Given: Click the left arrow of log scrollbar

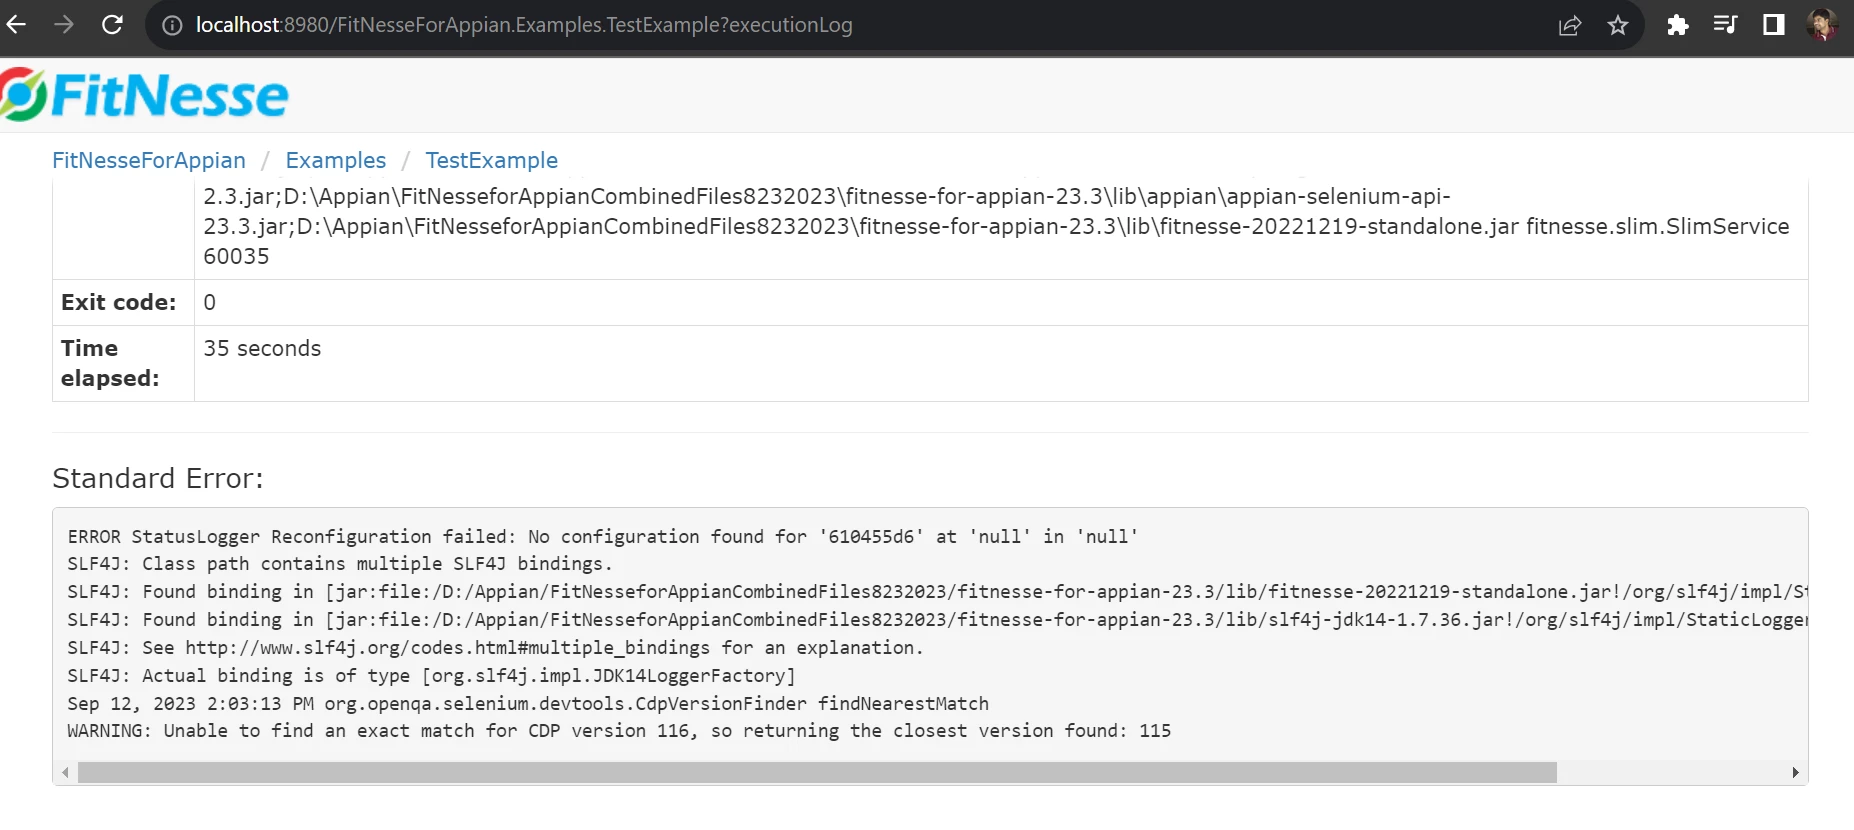Looking at the screenshot, I should pyautogui.click(x=65, y=773).
